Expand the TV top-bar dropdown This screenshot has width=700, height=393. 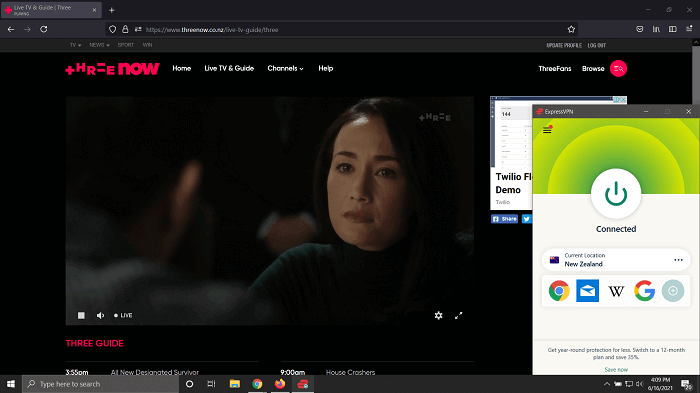click(x=75, y=45)
